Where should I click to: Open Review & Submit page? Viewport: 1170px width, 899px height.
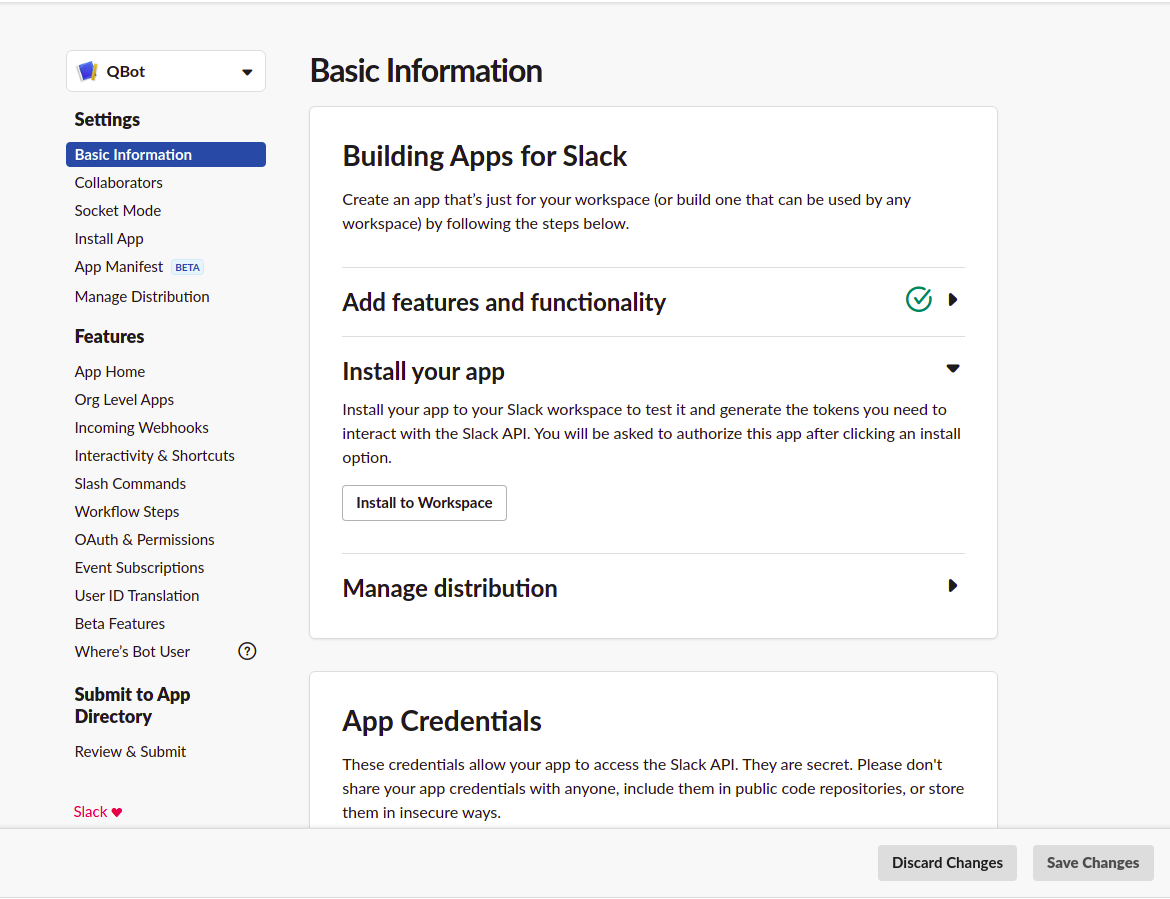[x=130, y=751]
